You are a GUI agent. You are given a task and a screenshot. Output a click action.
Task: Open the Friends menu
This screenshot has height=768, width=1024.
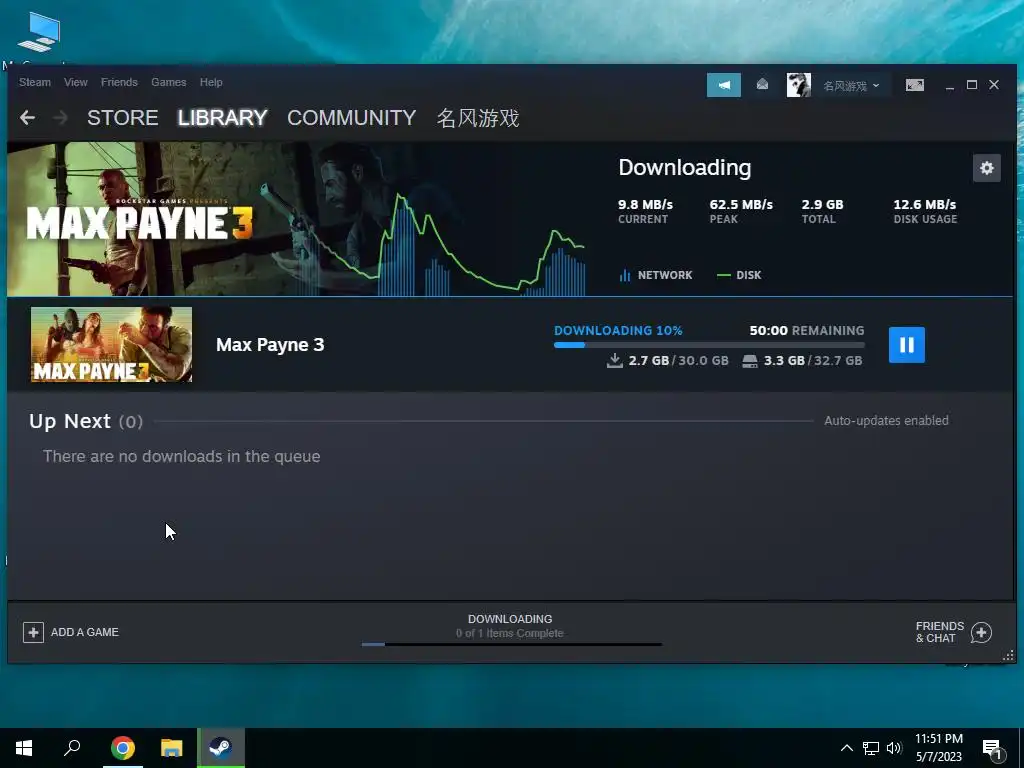click(119, 82)
